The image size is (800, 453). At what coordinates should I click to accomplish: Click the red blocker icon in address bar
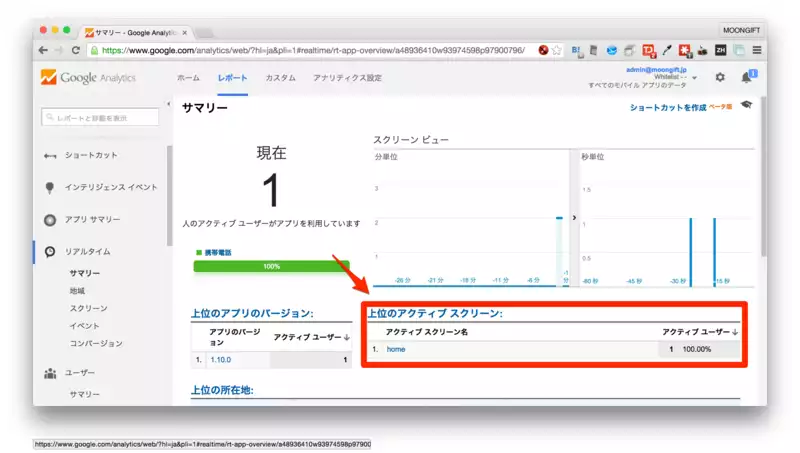(x=543, y=50)
